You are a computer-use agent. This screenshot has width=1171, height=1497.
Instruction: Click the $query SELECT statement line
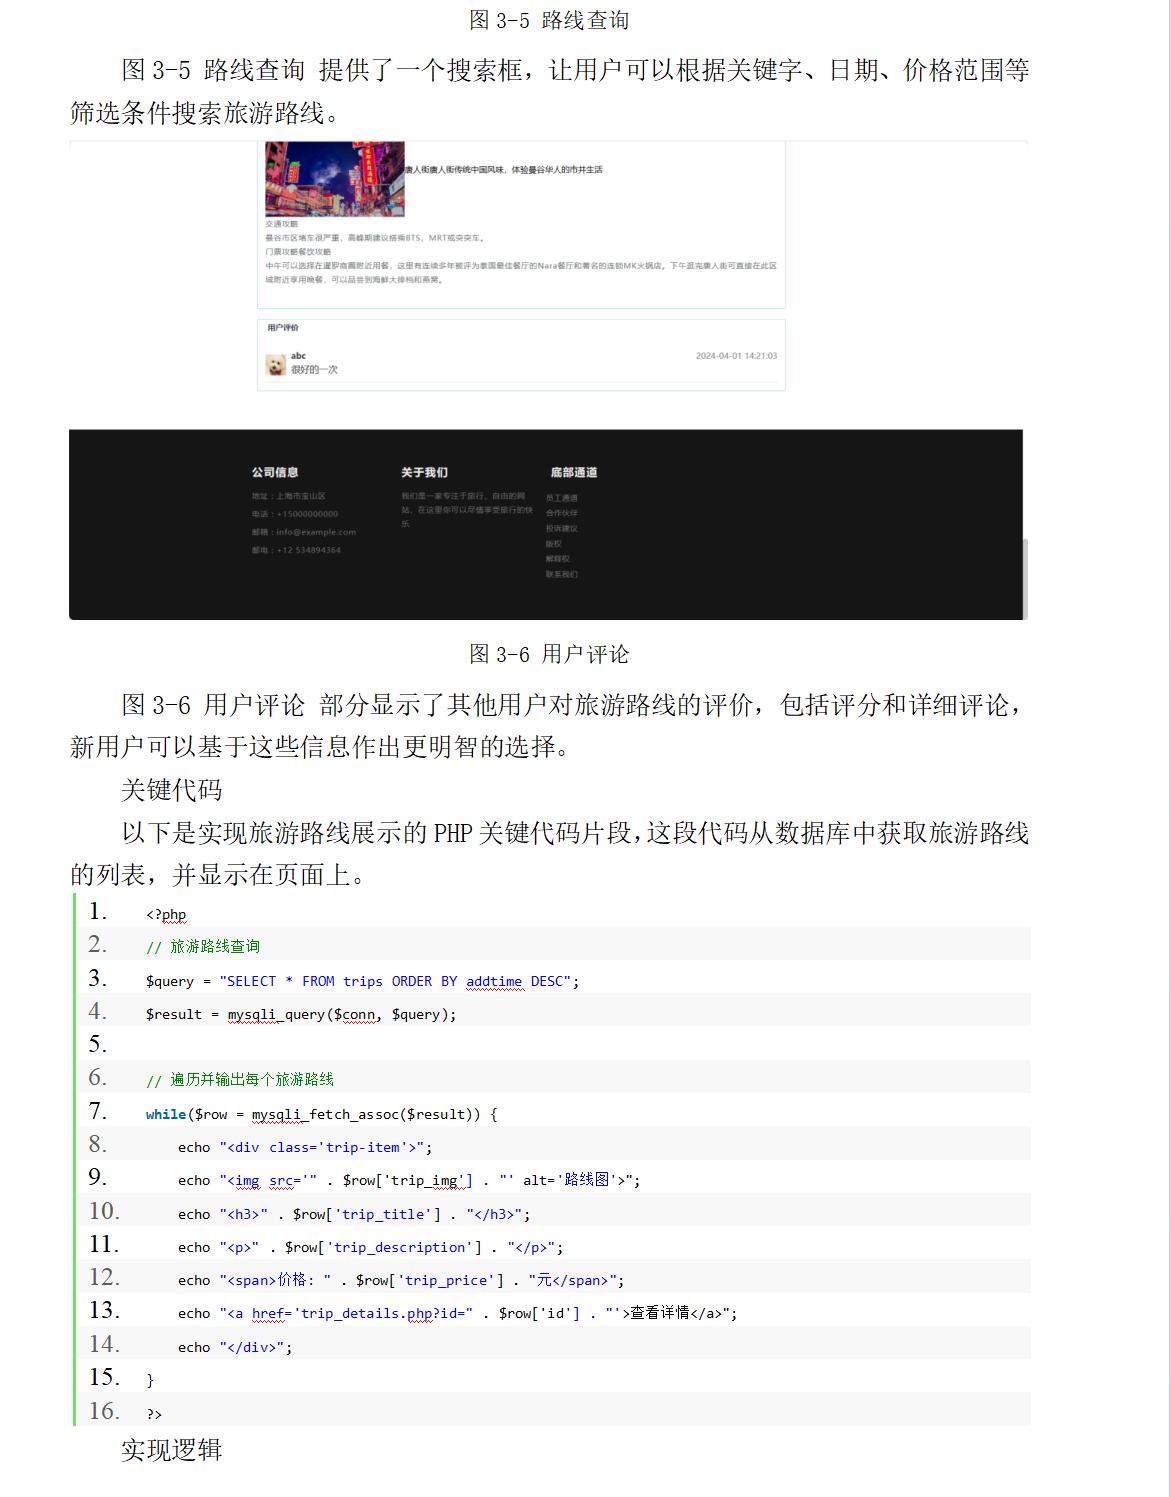point(362,981)
